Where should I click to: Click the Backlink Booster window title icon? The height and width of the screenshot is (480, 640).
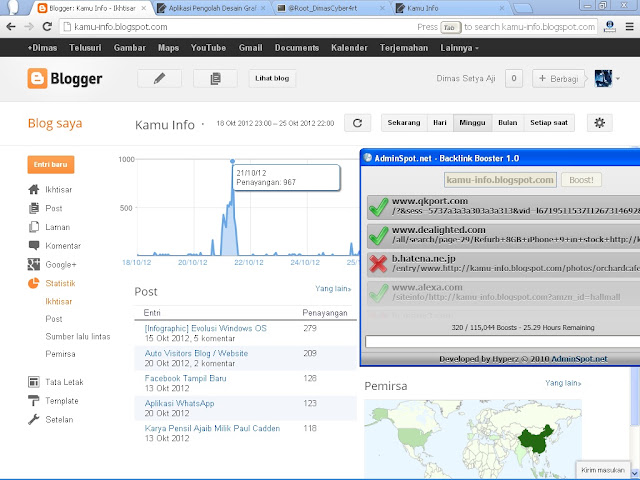[368, 158]
